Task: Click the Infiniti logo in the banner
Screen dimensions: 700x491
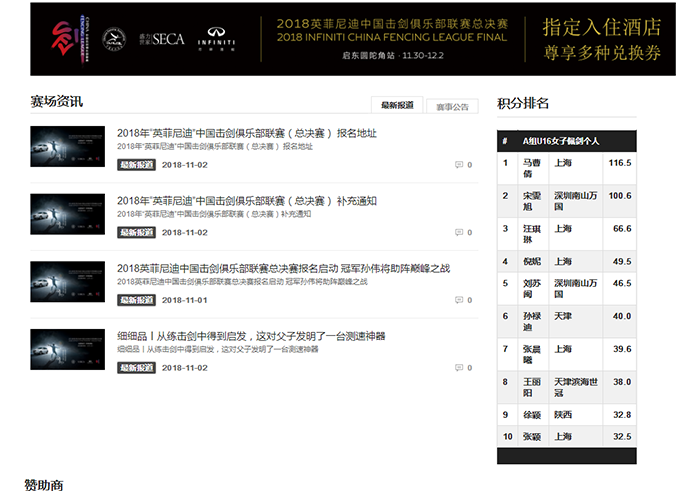Action: [x=216, y=39]
